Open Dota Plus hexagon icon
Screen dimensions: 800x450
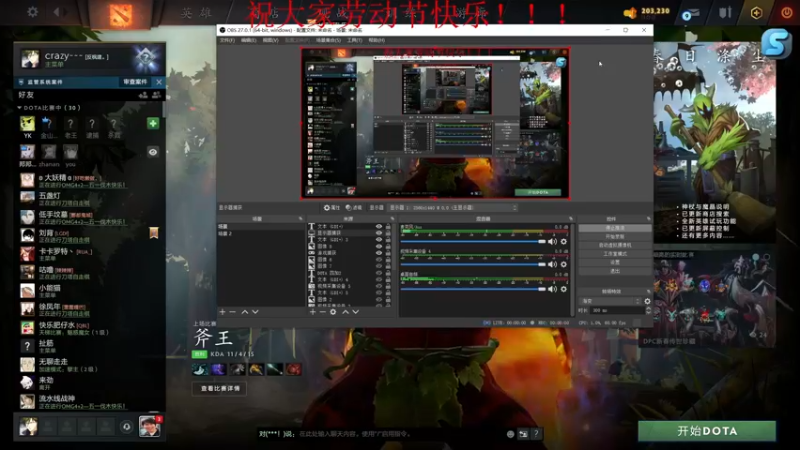tap(757, 13)
